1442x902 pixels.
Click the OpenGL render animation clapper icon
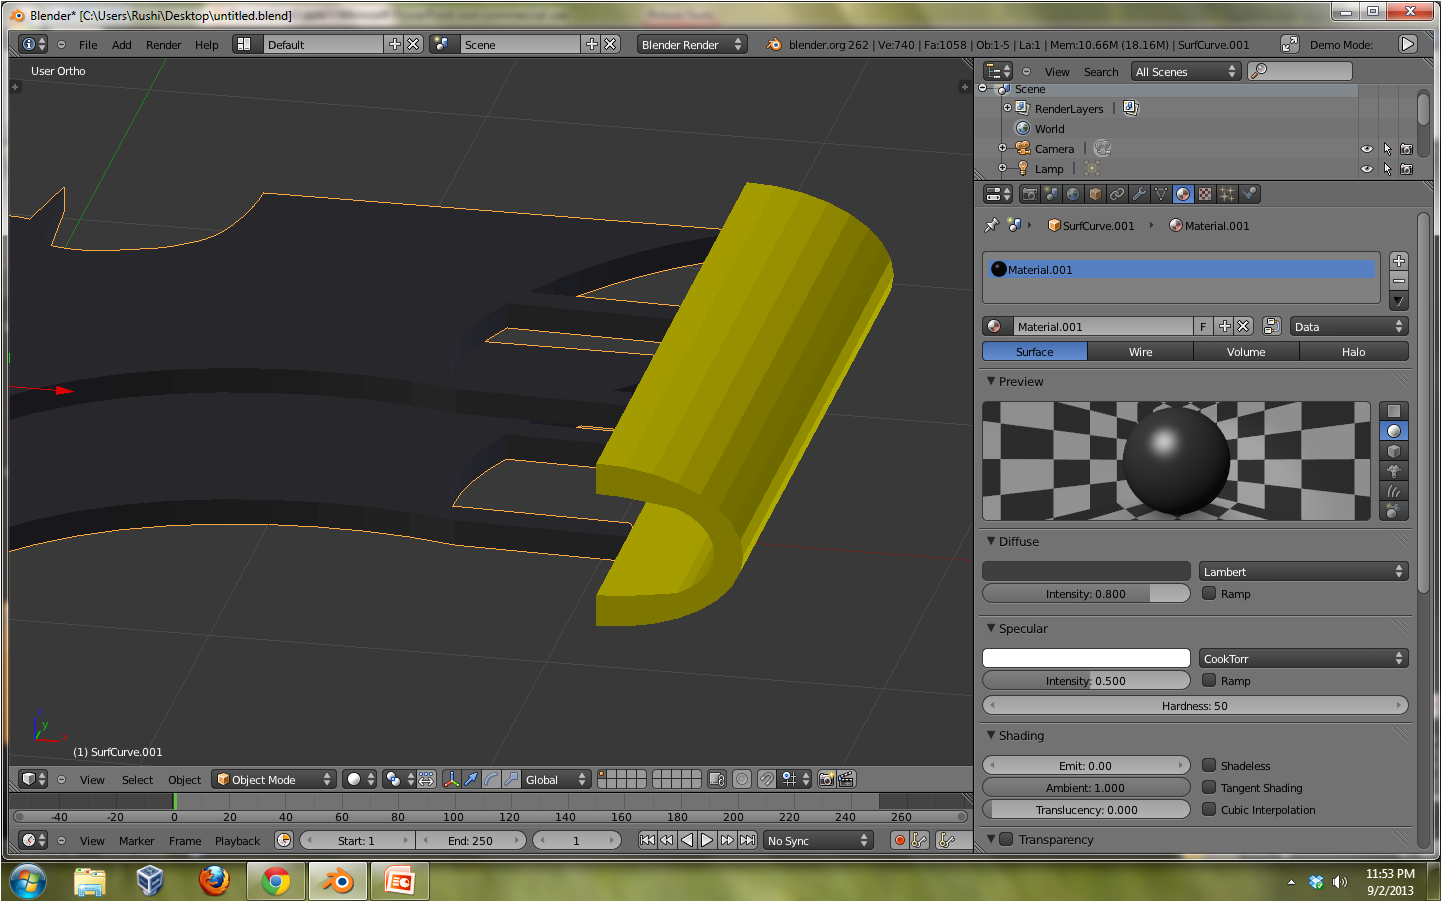pos(846,779)
